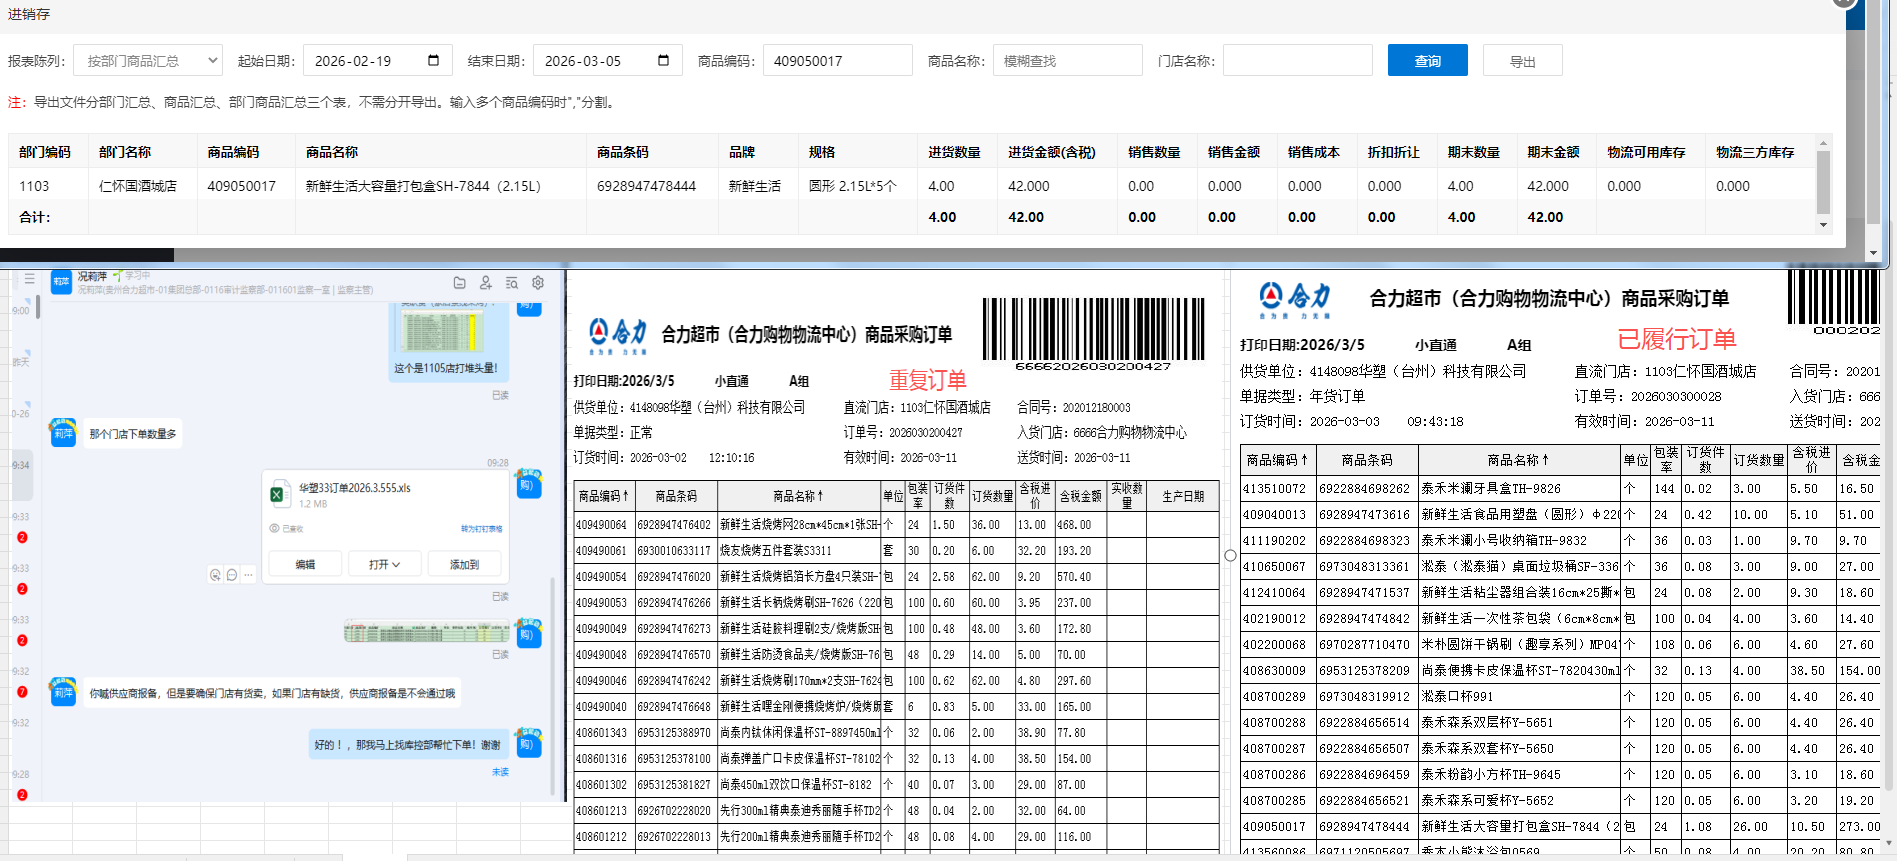The height and width of the screenshot is (861, 1897).
Task: Click the Excel file icon for 华塑33订单
Action: 278,495
